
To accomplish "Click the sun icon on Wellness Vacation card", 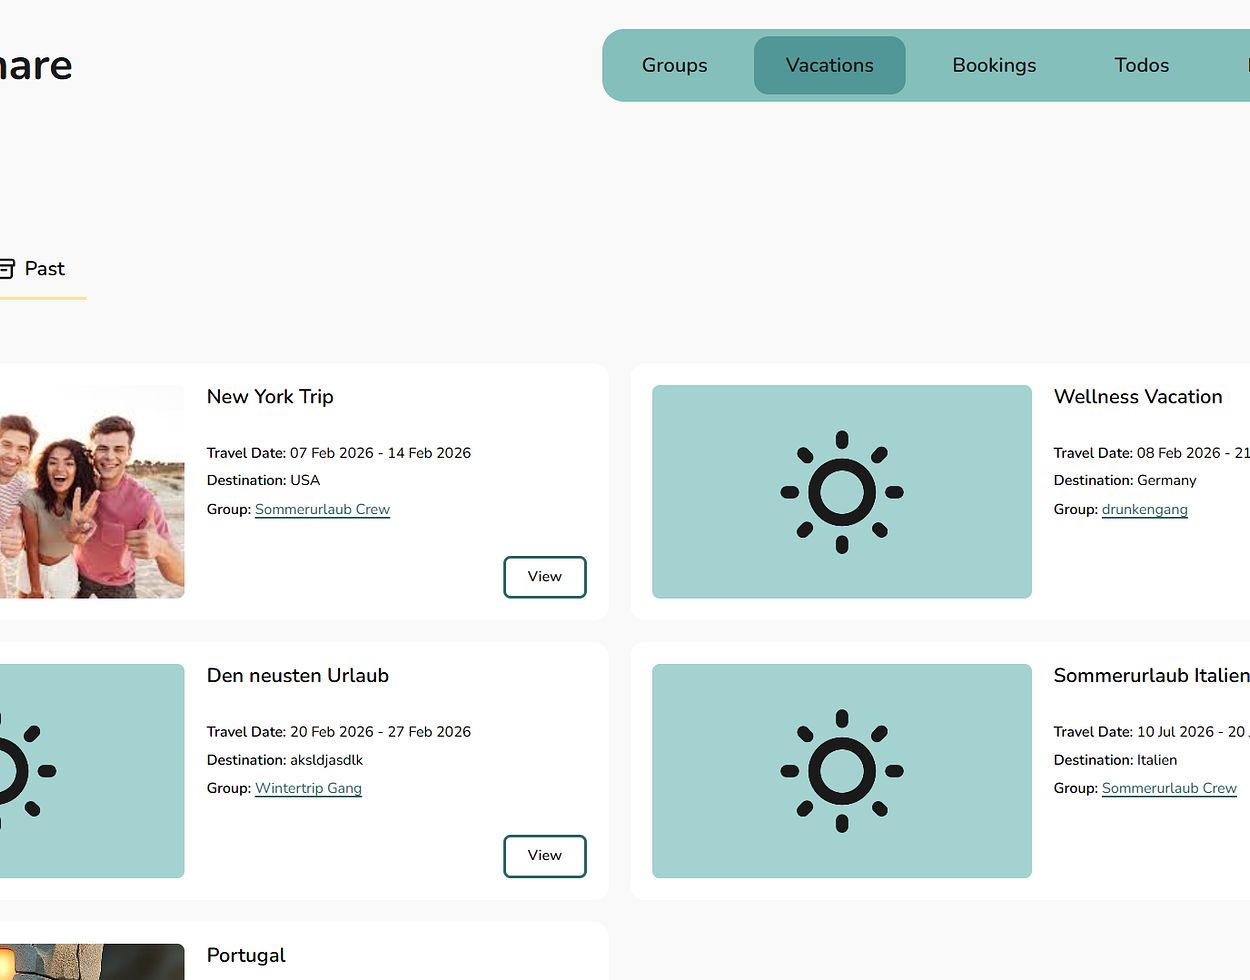I will tap(841, 492).
